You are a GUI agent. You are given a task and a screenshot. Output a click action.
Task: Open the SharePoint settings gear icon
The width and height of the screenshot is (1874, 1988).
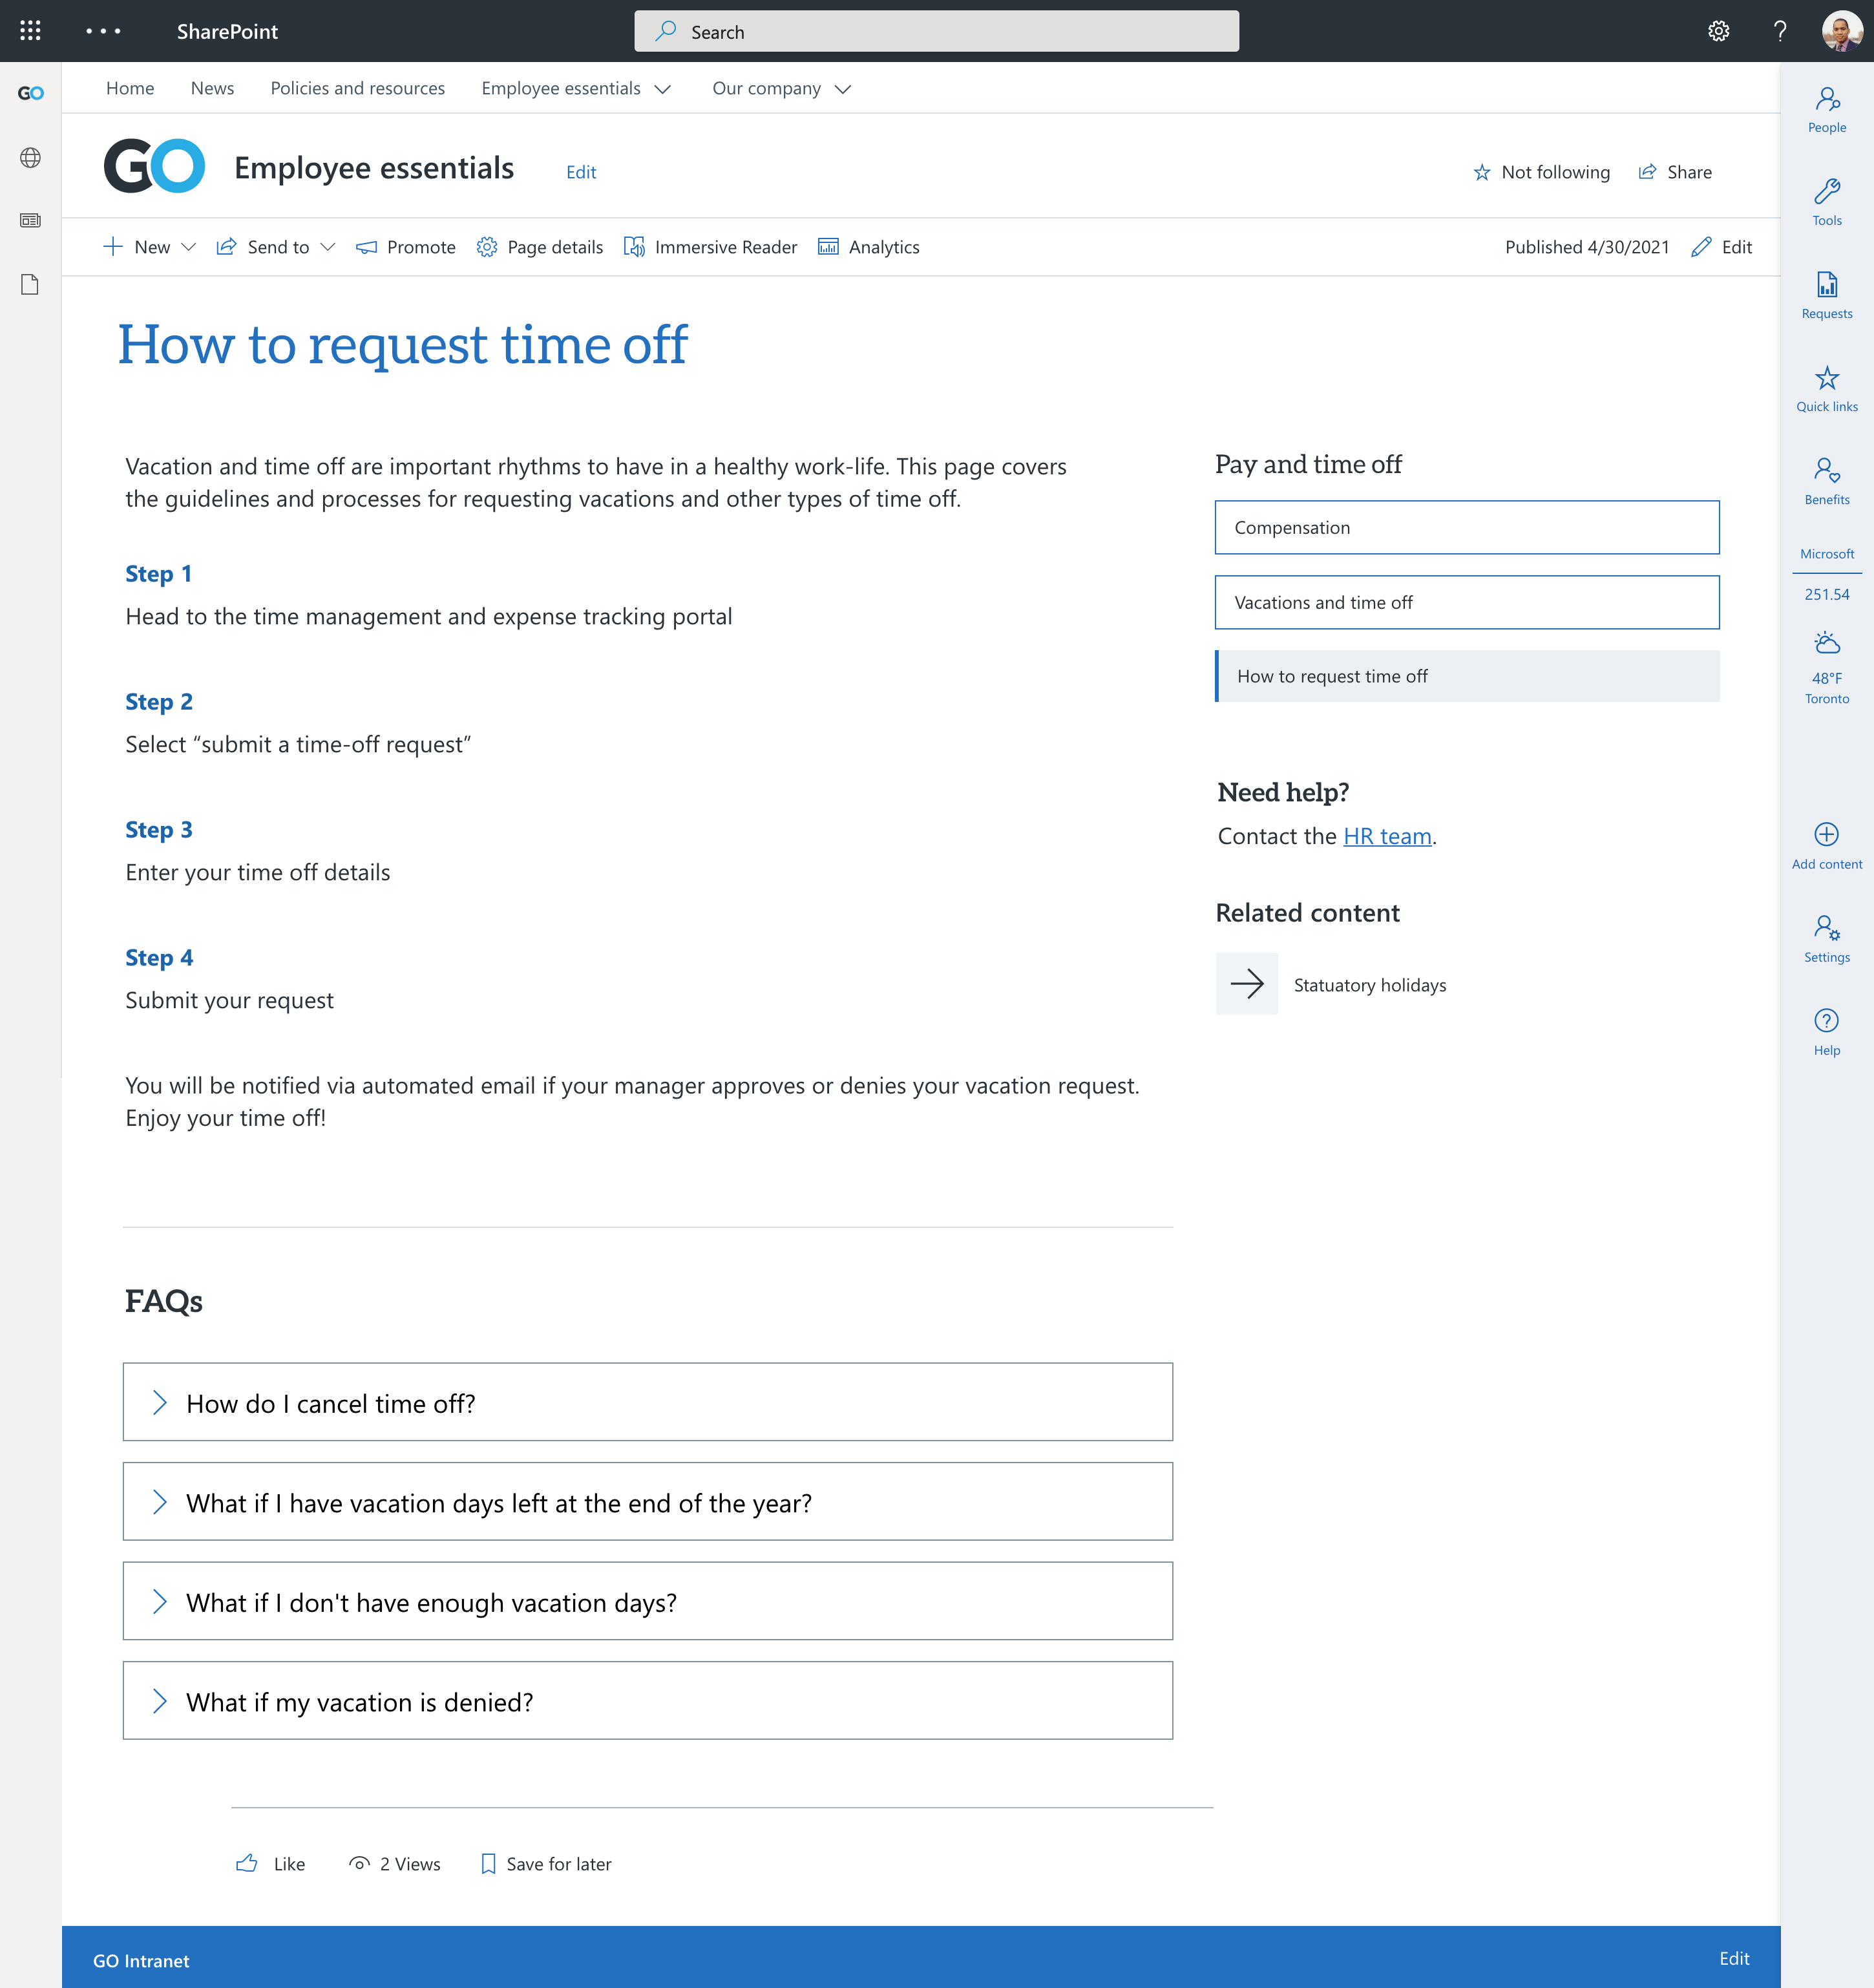click(x=1718, y=31)
